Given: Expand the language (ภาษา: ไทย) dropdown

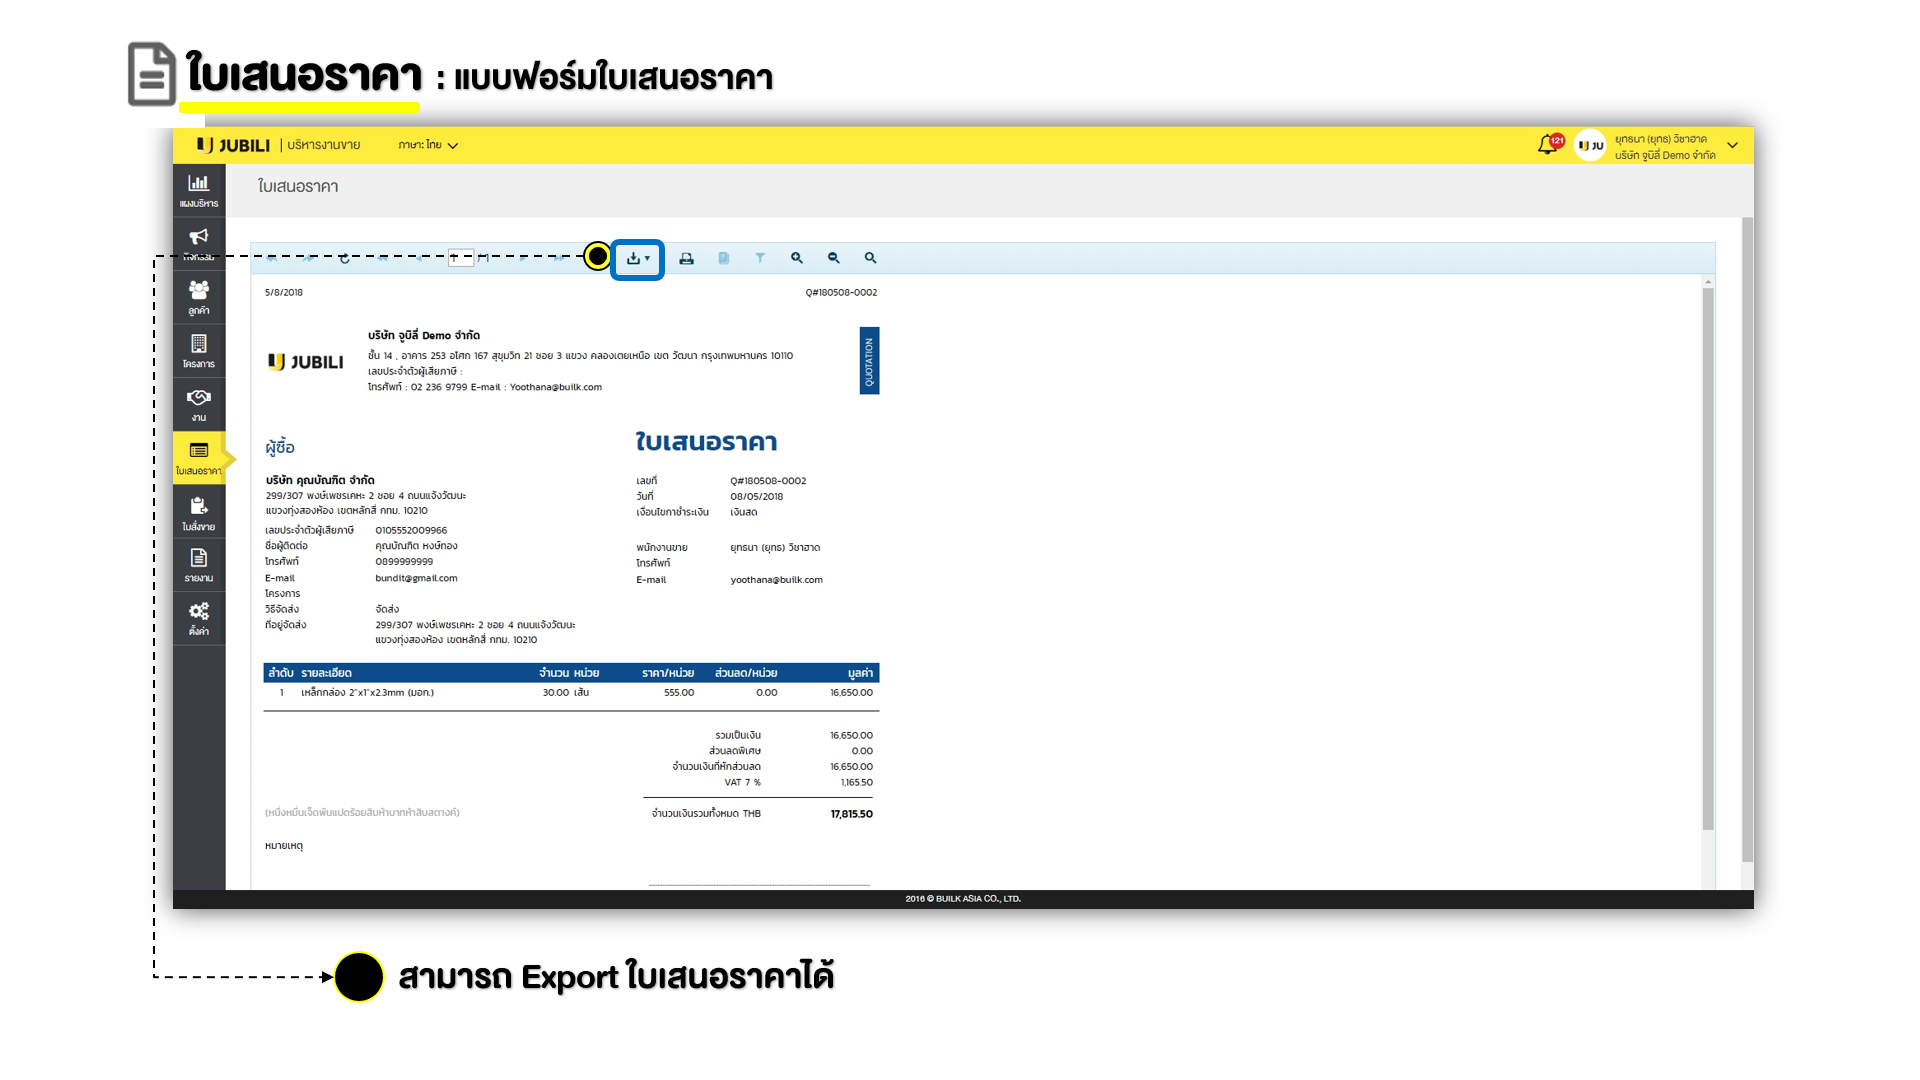Looking at the screenshot, I should click(x=428, y=145).
